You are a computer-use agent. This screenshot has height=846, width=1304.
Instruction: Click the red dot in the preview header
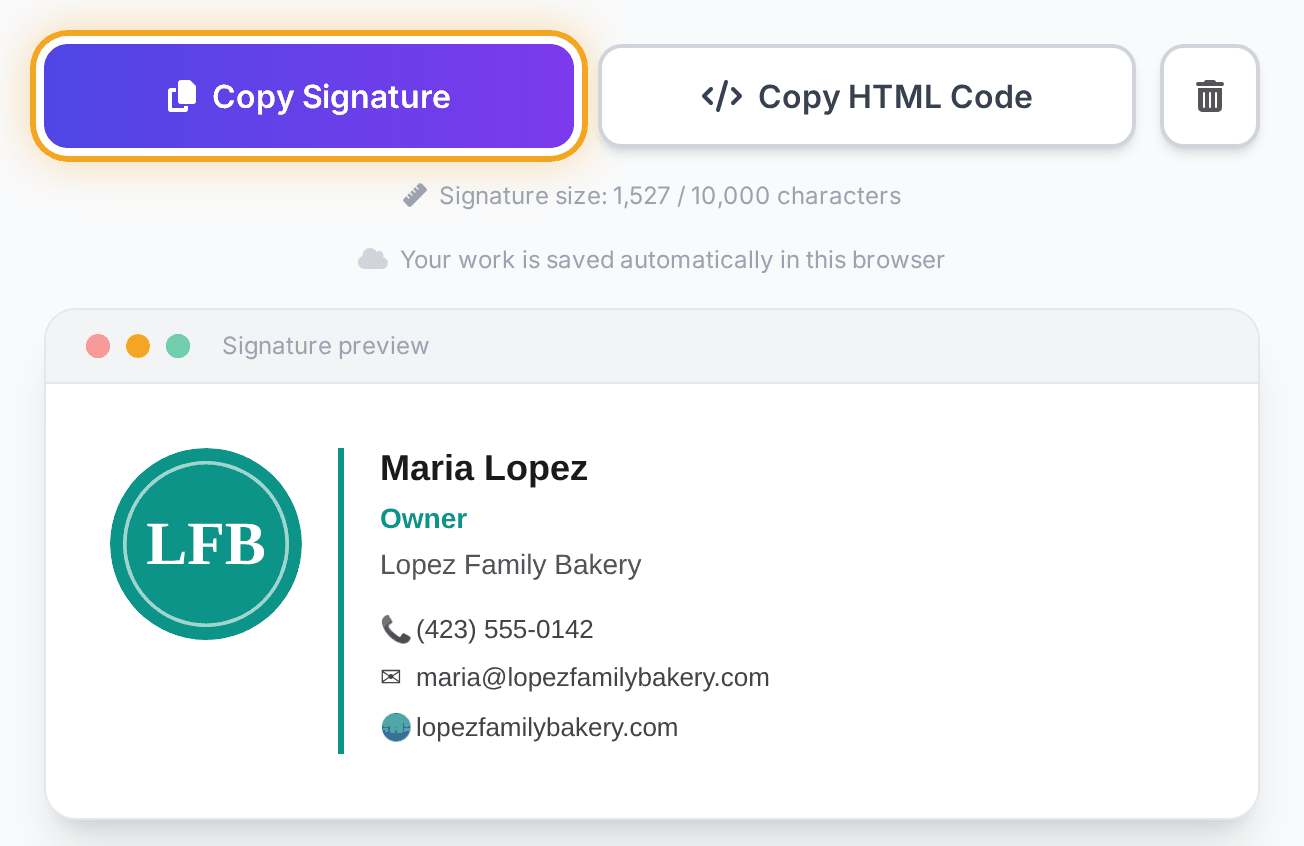[98, 346]
